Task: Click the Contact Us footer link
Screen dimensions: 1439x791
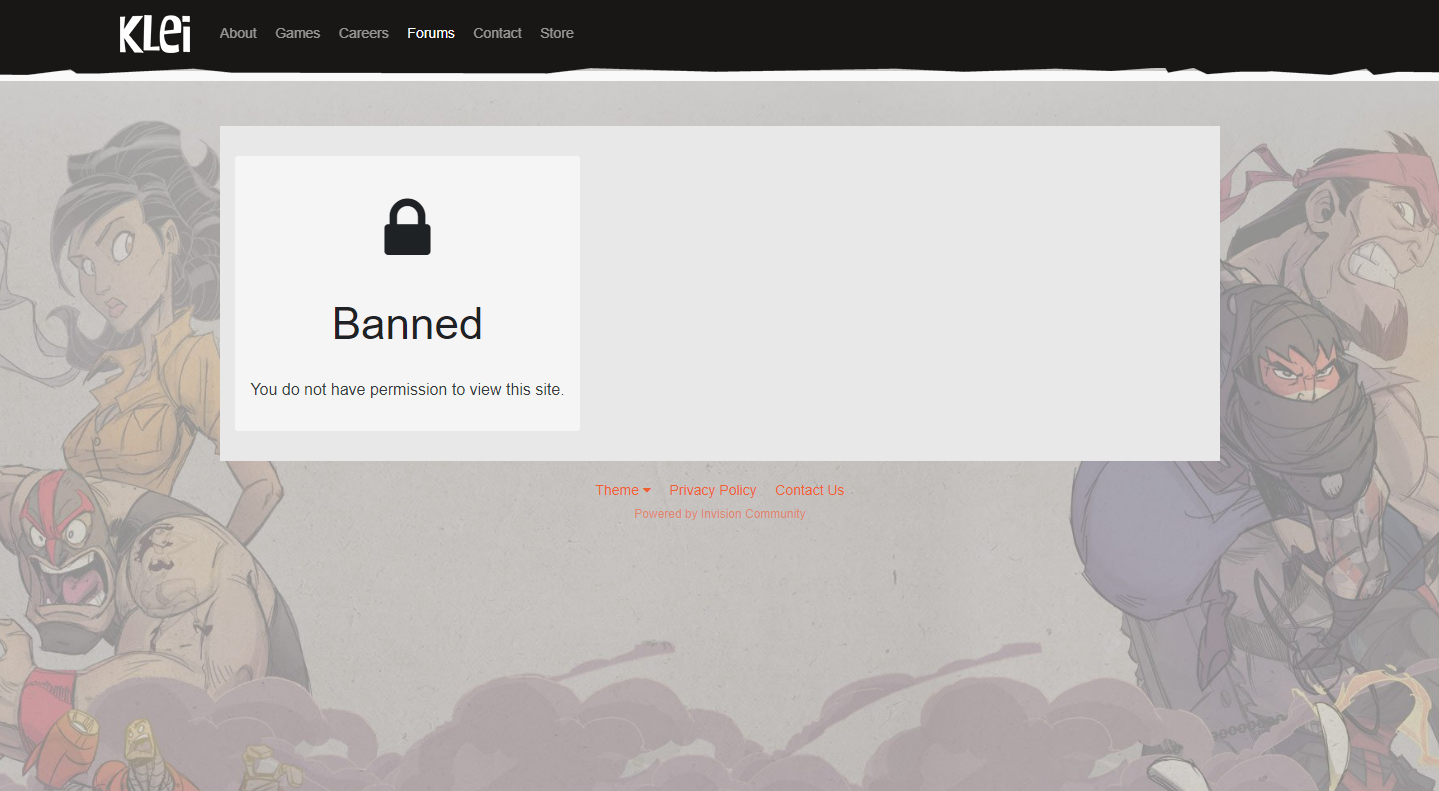Action: click(809, 490)
